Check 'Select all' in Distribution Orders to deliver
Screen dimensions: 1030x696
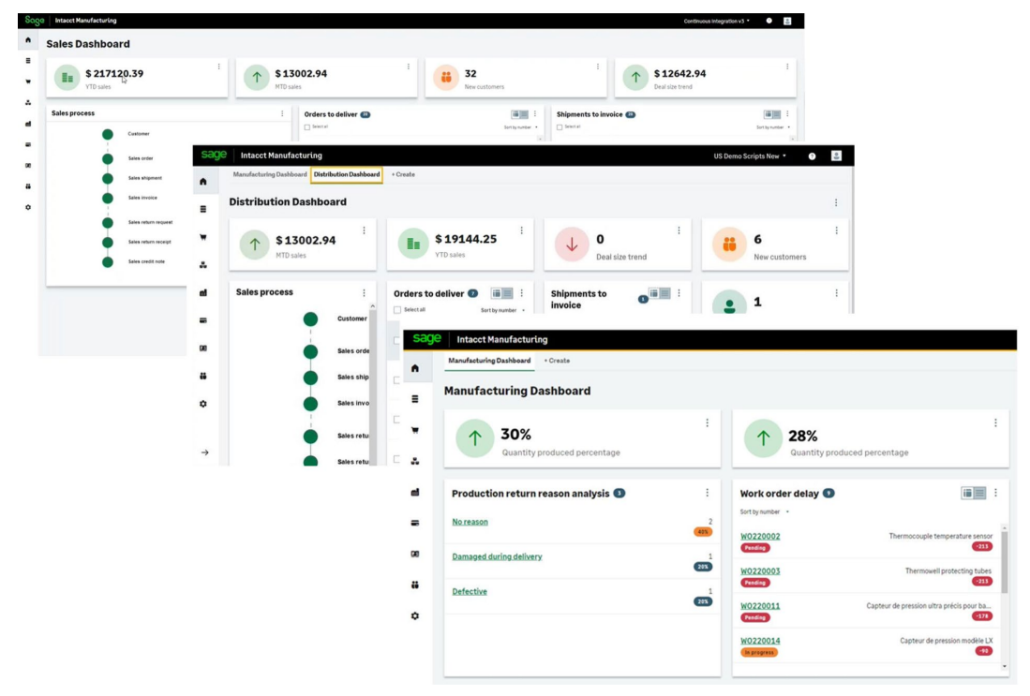pos(397,310)
